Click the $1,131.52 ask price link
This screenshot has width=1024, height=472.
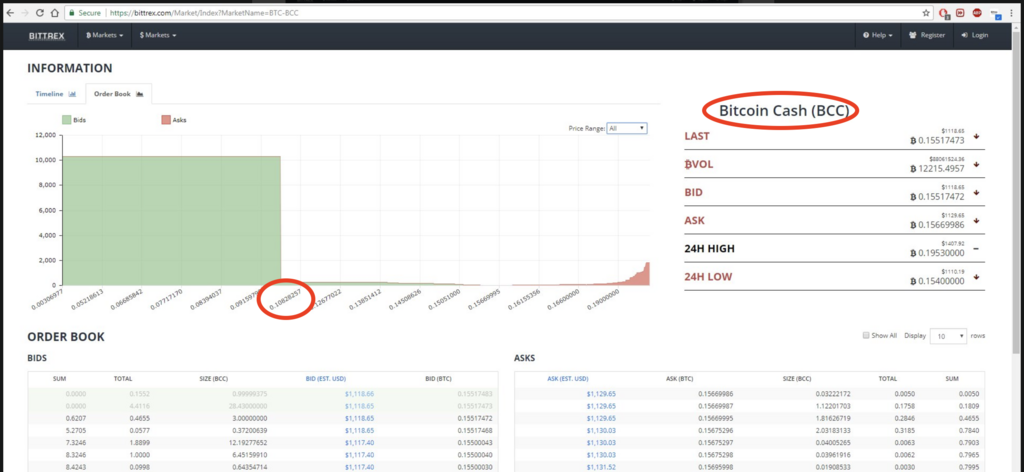coord(601,467)
